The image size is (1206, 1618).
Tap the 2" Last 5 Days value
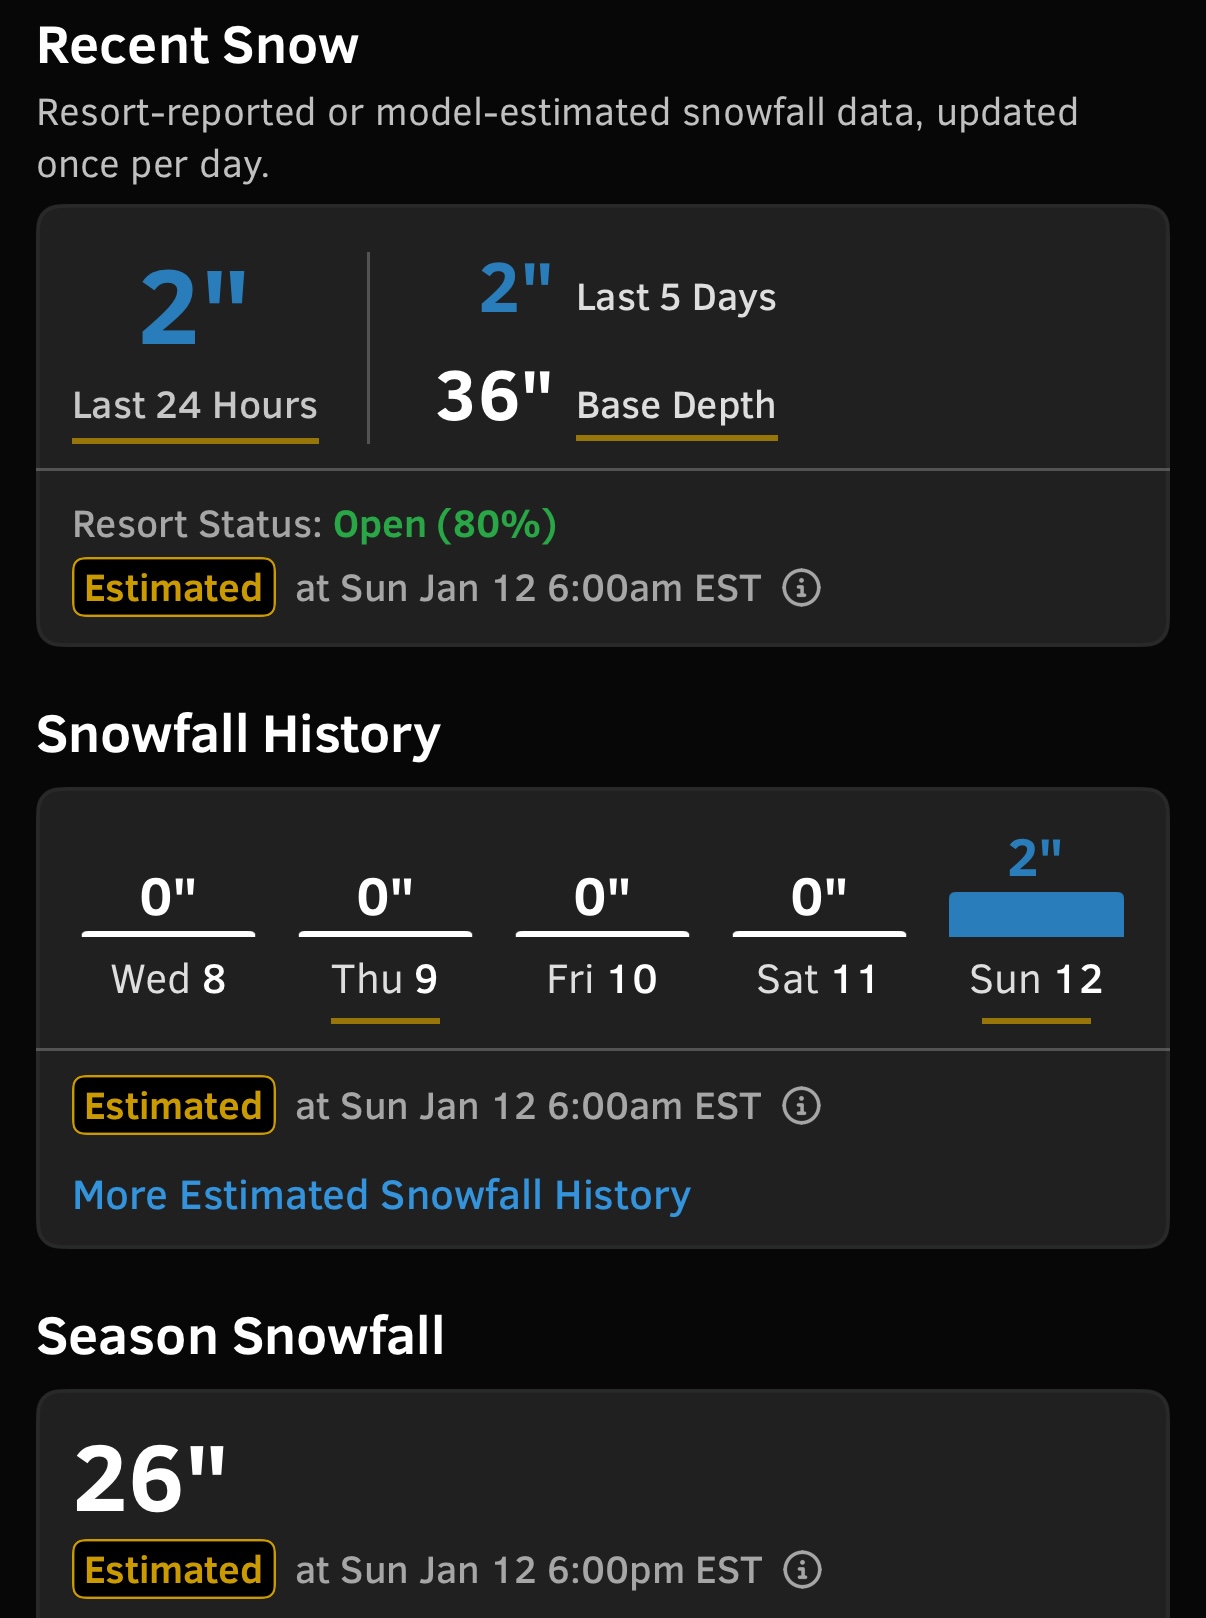515,289
